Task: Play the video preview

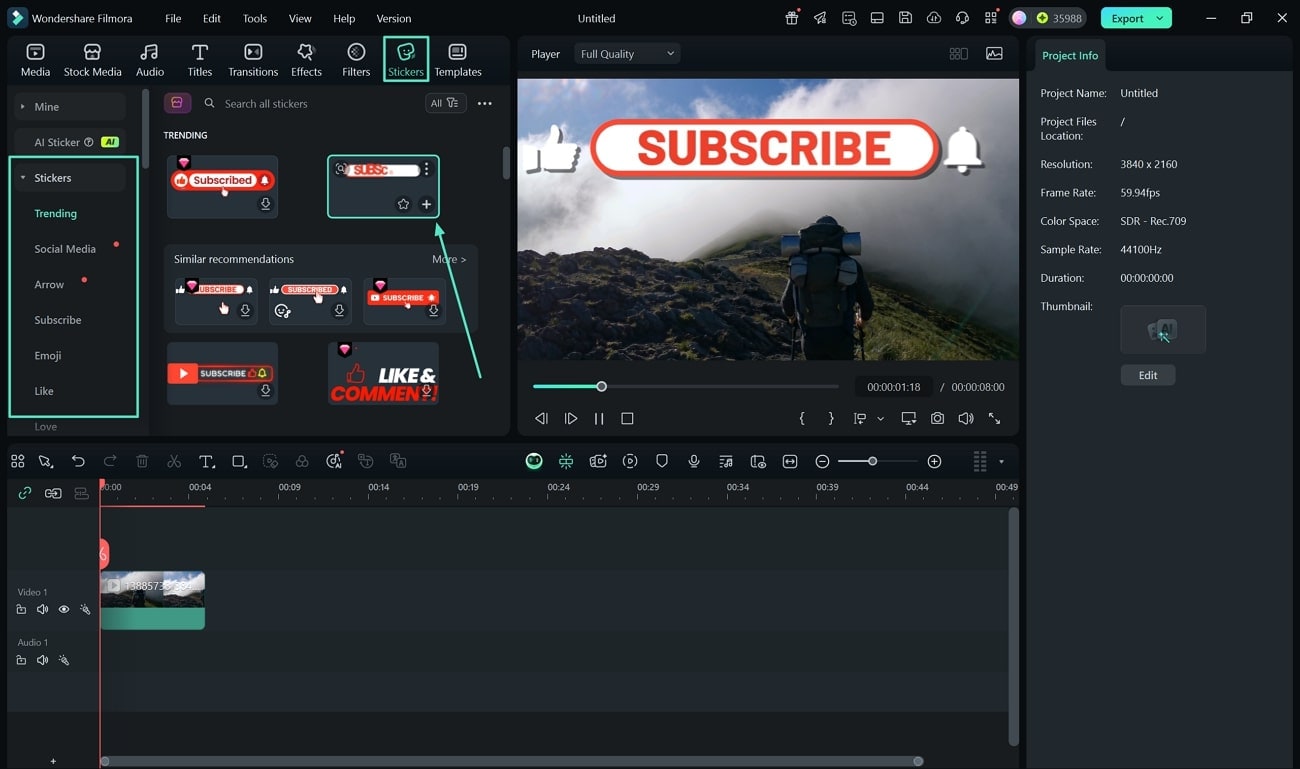Action: coord(571,418)
